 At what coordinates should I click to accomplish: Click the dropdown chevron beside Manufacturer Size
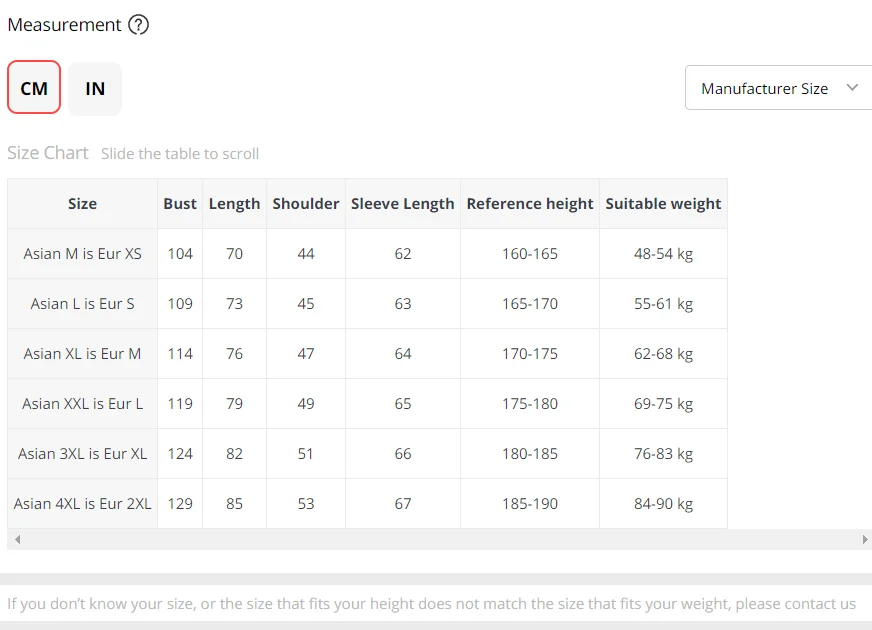[x=852, y=88]
